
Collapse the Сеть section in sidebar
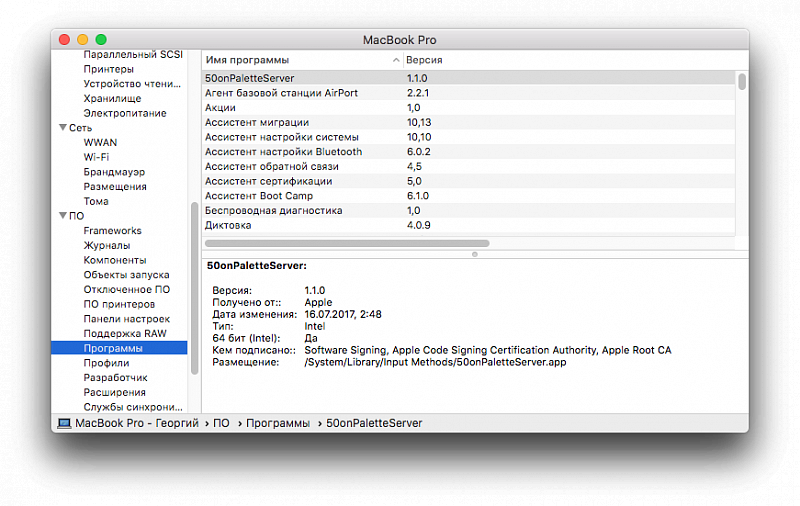point(63,128)
